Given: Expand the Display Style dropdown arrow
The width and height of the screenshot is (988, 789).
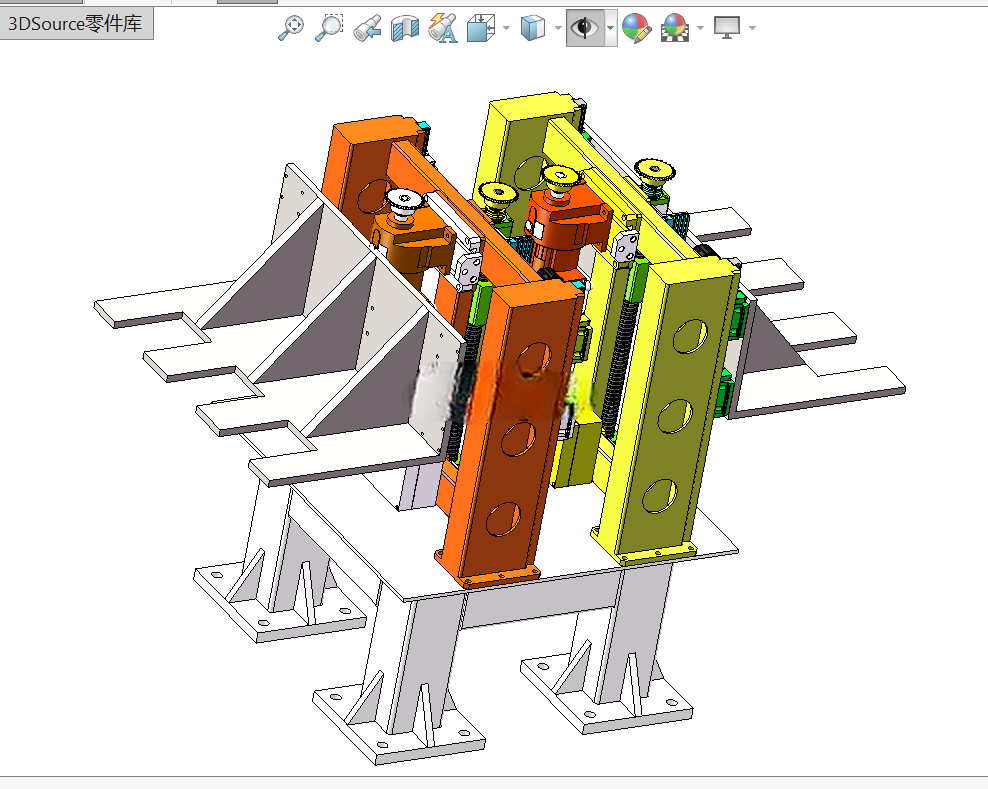Looking at the screenshot, I should (x=558, y=28).
